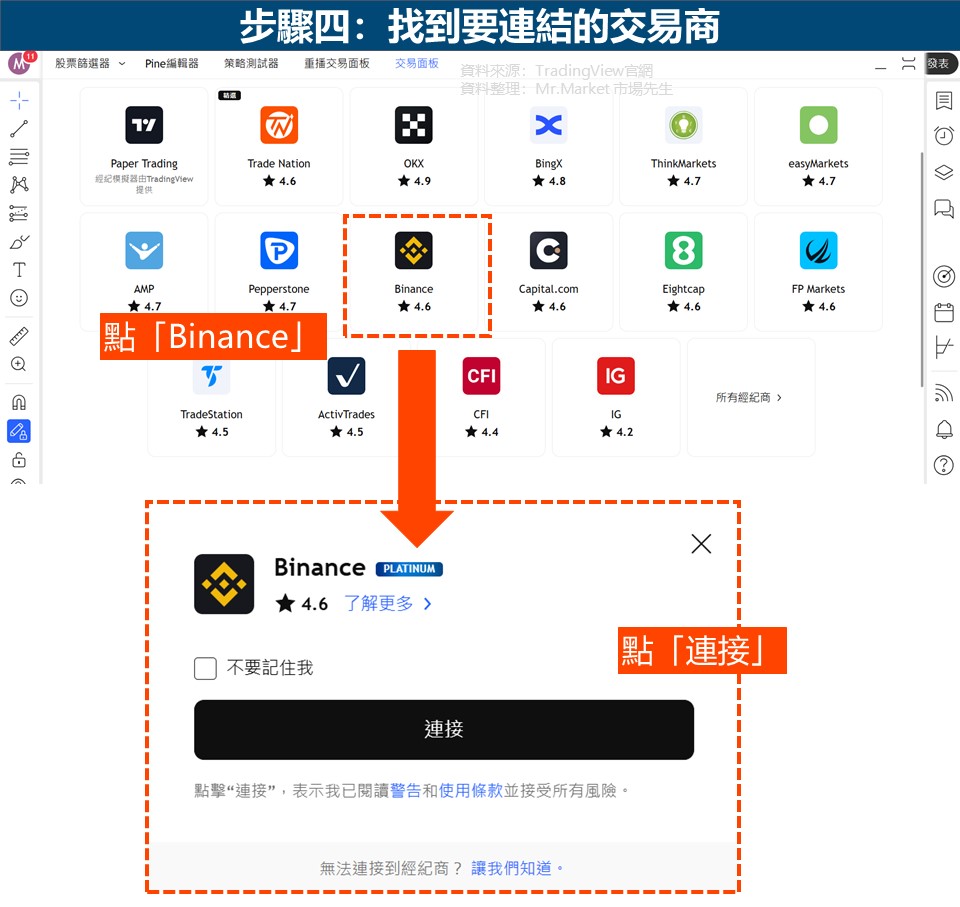Choose the Eightcap broker card
Viewport: 960px width, 907px height.
pos(683,272)
